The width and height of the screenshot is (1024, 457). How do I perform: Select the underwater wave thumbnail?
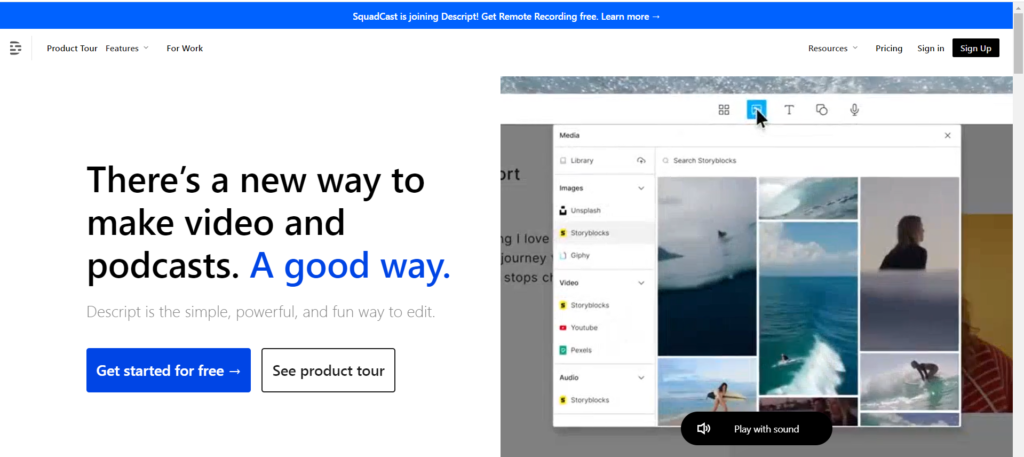click(707, 266)
